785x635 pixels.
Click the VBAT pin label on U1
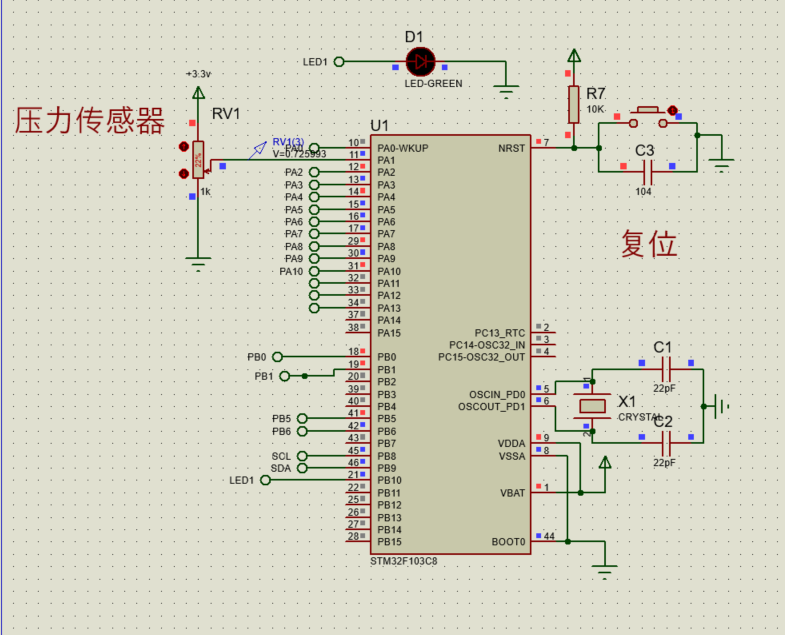[x=512, y=493]
